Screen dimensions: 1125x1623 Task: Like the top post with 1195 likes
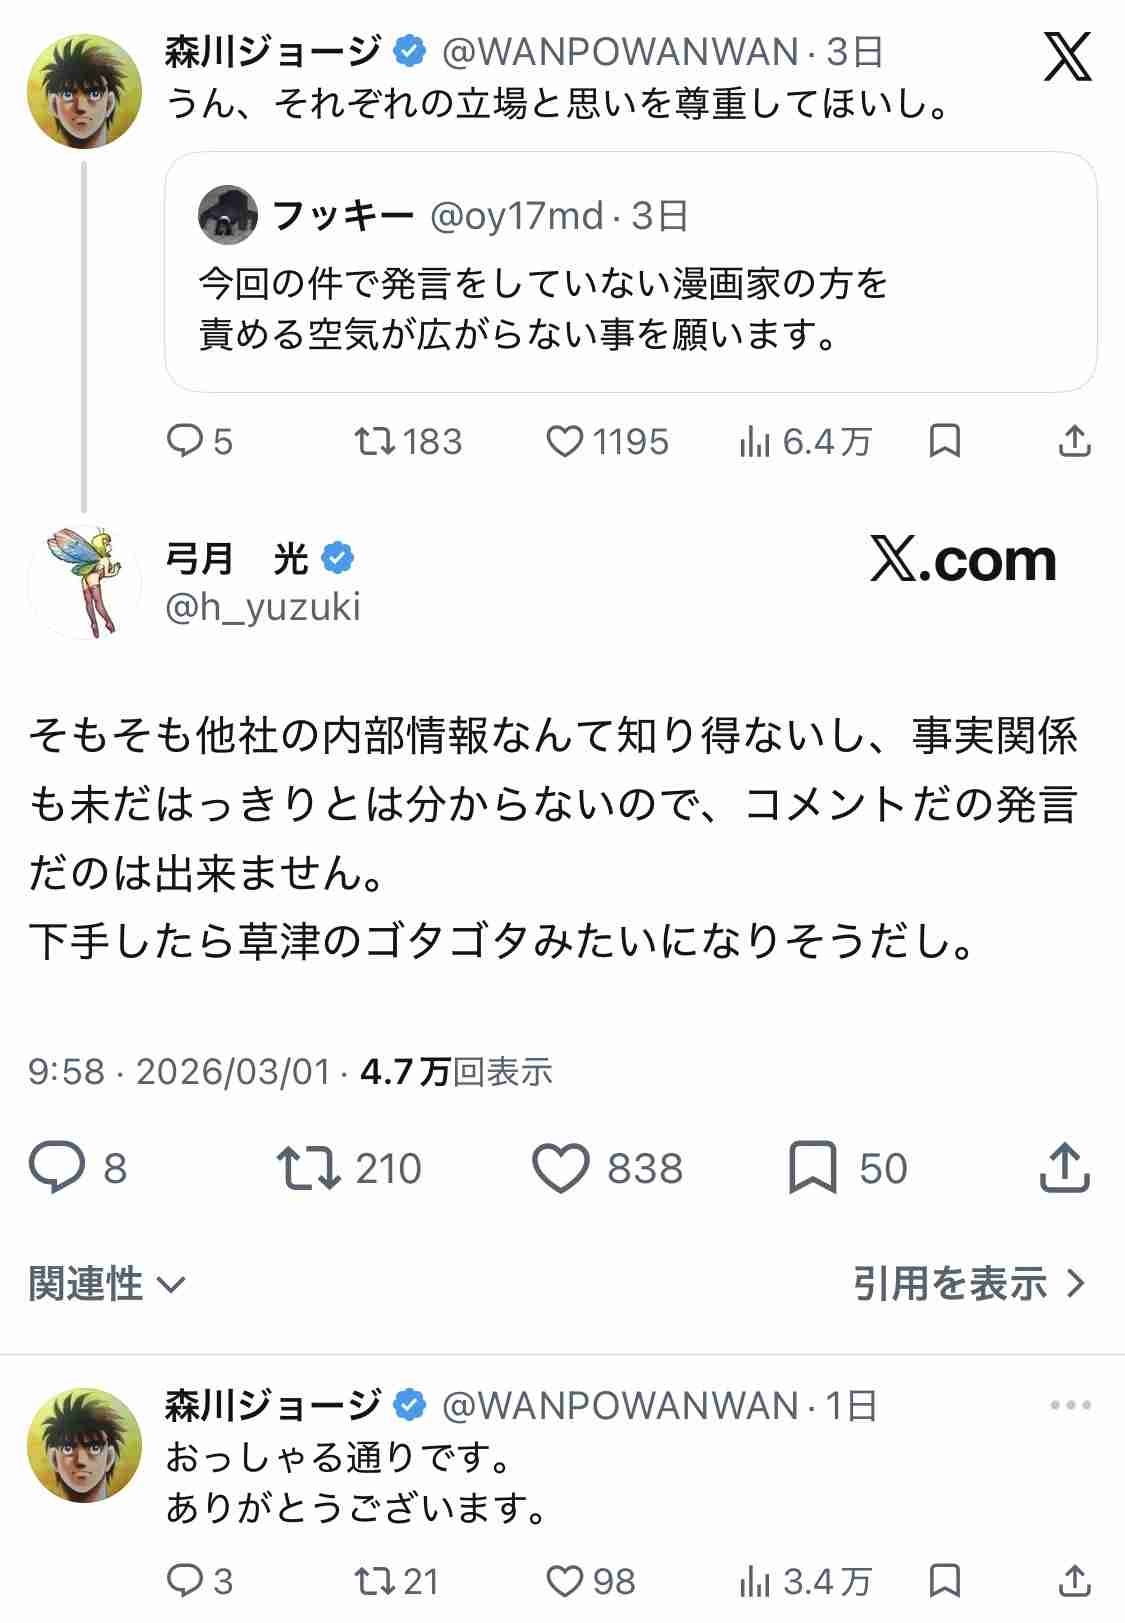pos(564,441)
